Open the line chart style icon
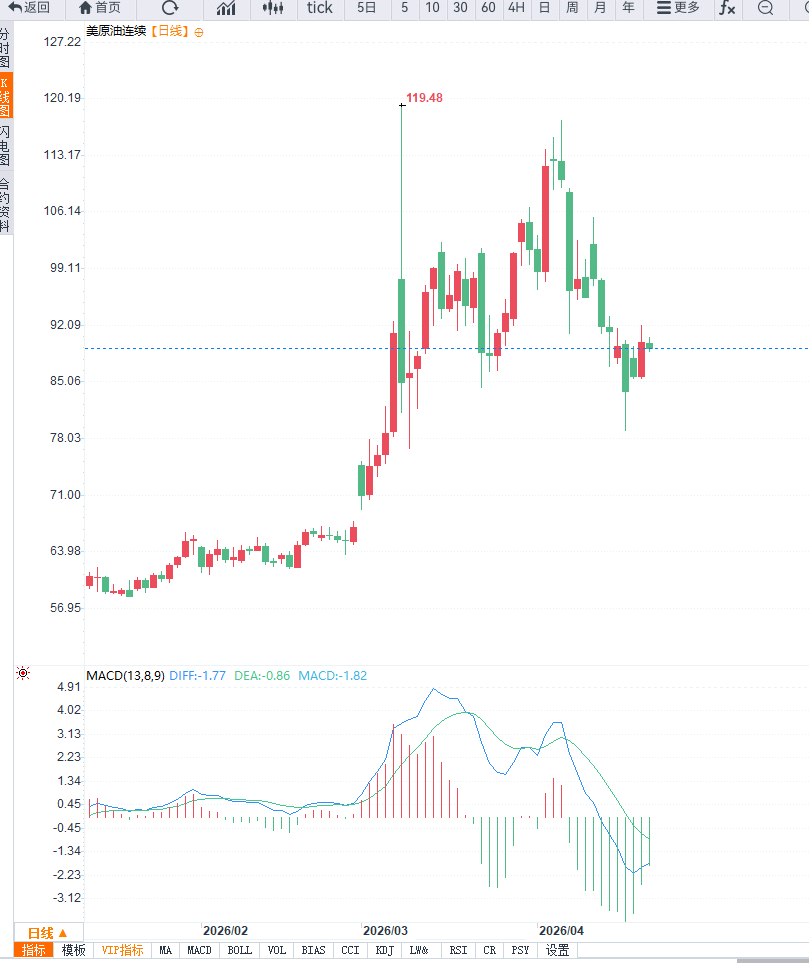Image resolution: width=809 pixels, height=963 pixels. (x=226, y=8)
